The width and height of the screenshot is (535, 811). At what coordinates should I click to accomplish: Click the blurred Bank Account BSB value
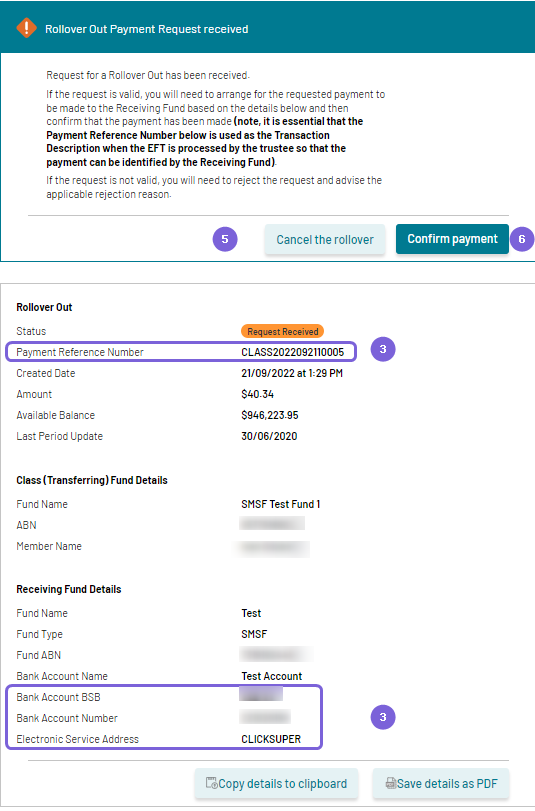pyautogui.click(x=261, y=693)
